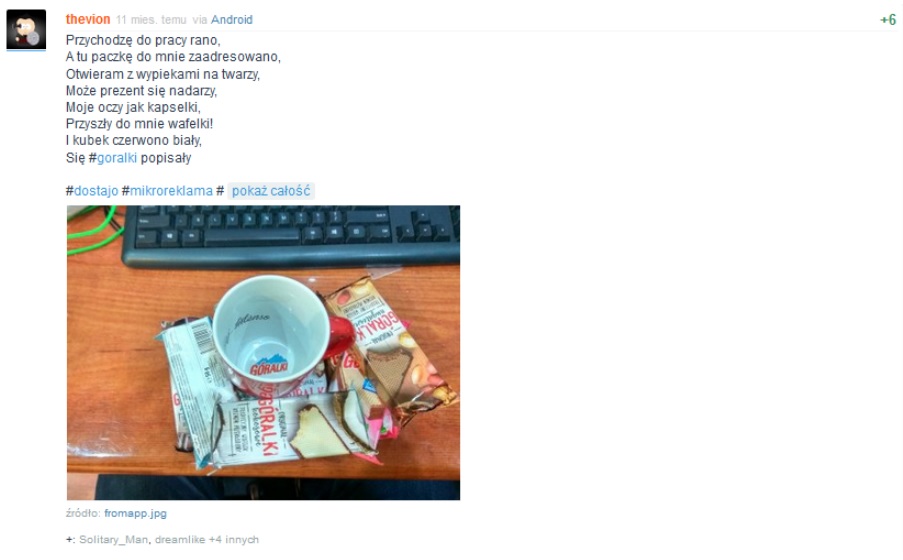Screen dimensions: 903x560
Task: Open the fromapp.jpg source link
Action: [135, 513]
